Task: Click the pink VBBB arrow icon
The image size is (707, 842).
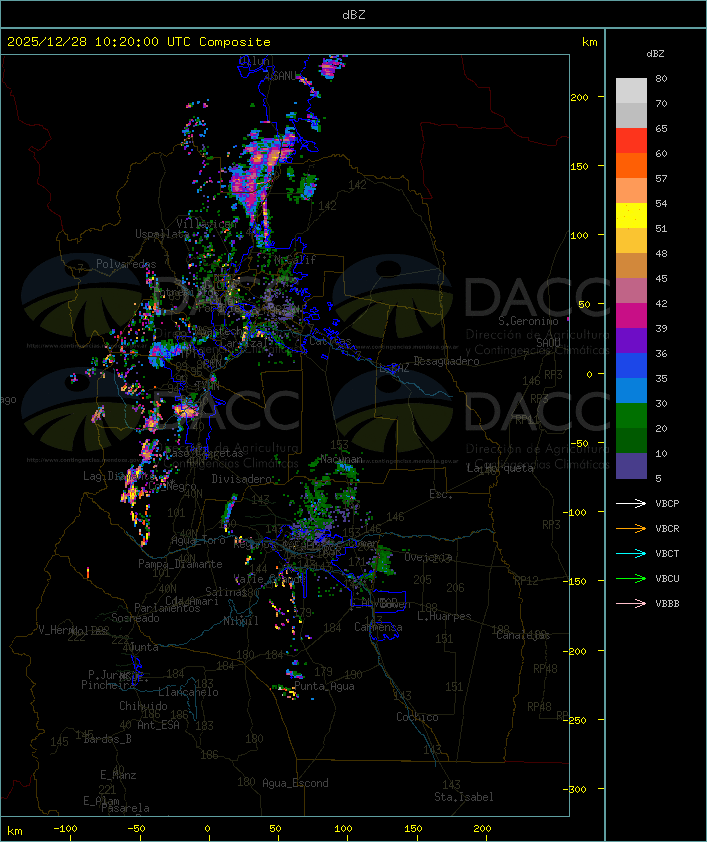Action: point(631,604)
